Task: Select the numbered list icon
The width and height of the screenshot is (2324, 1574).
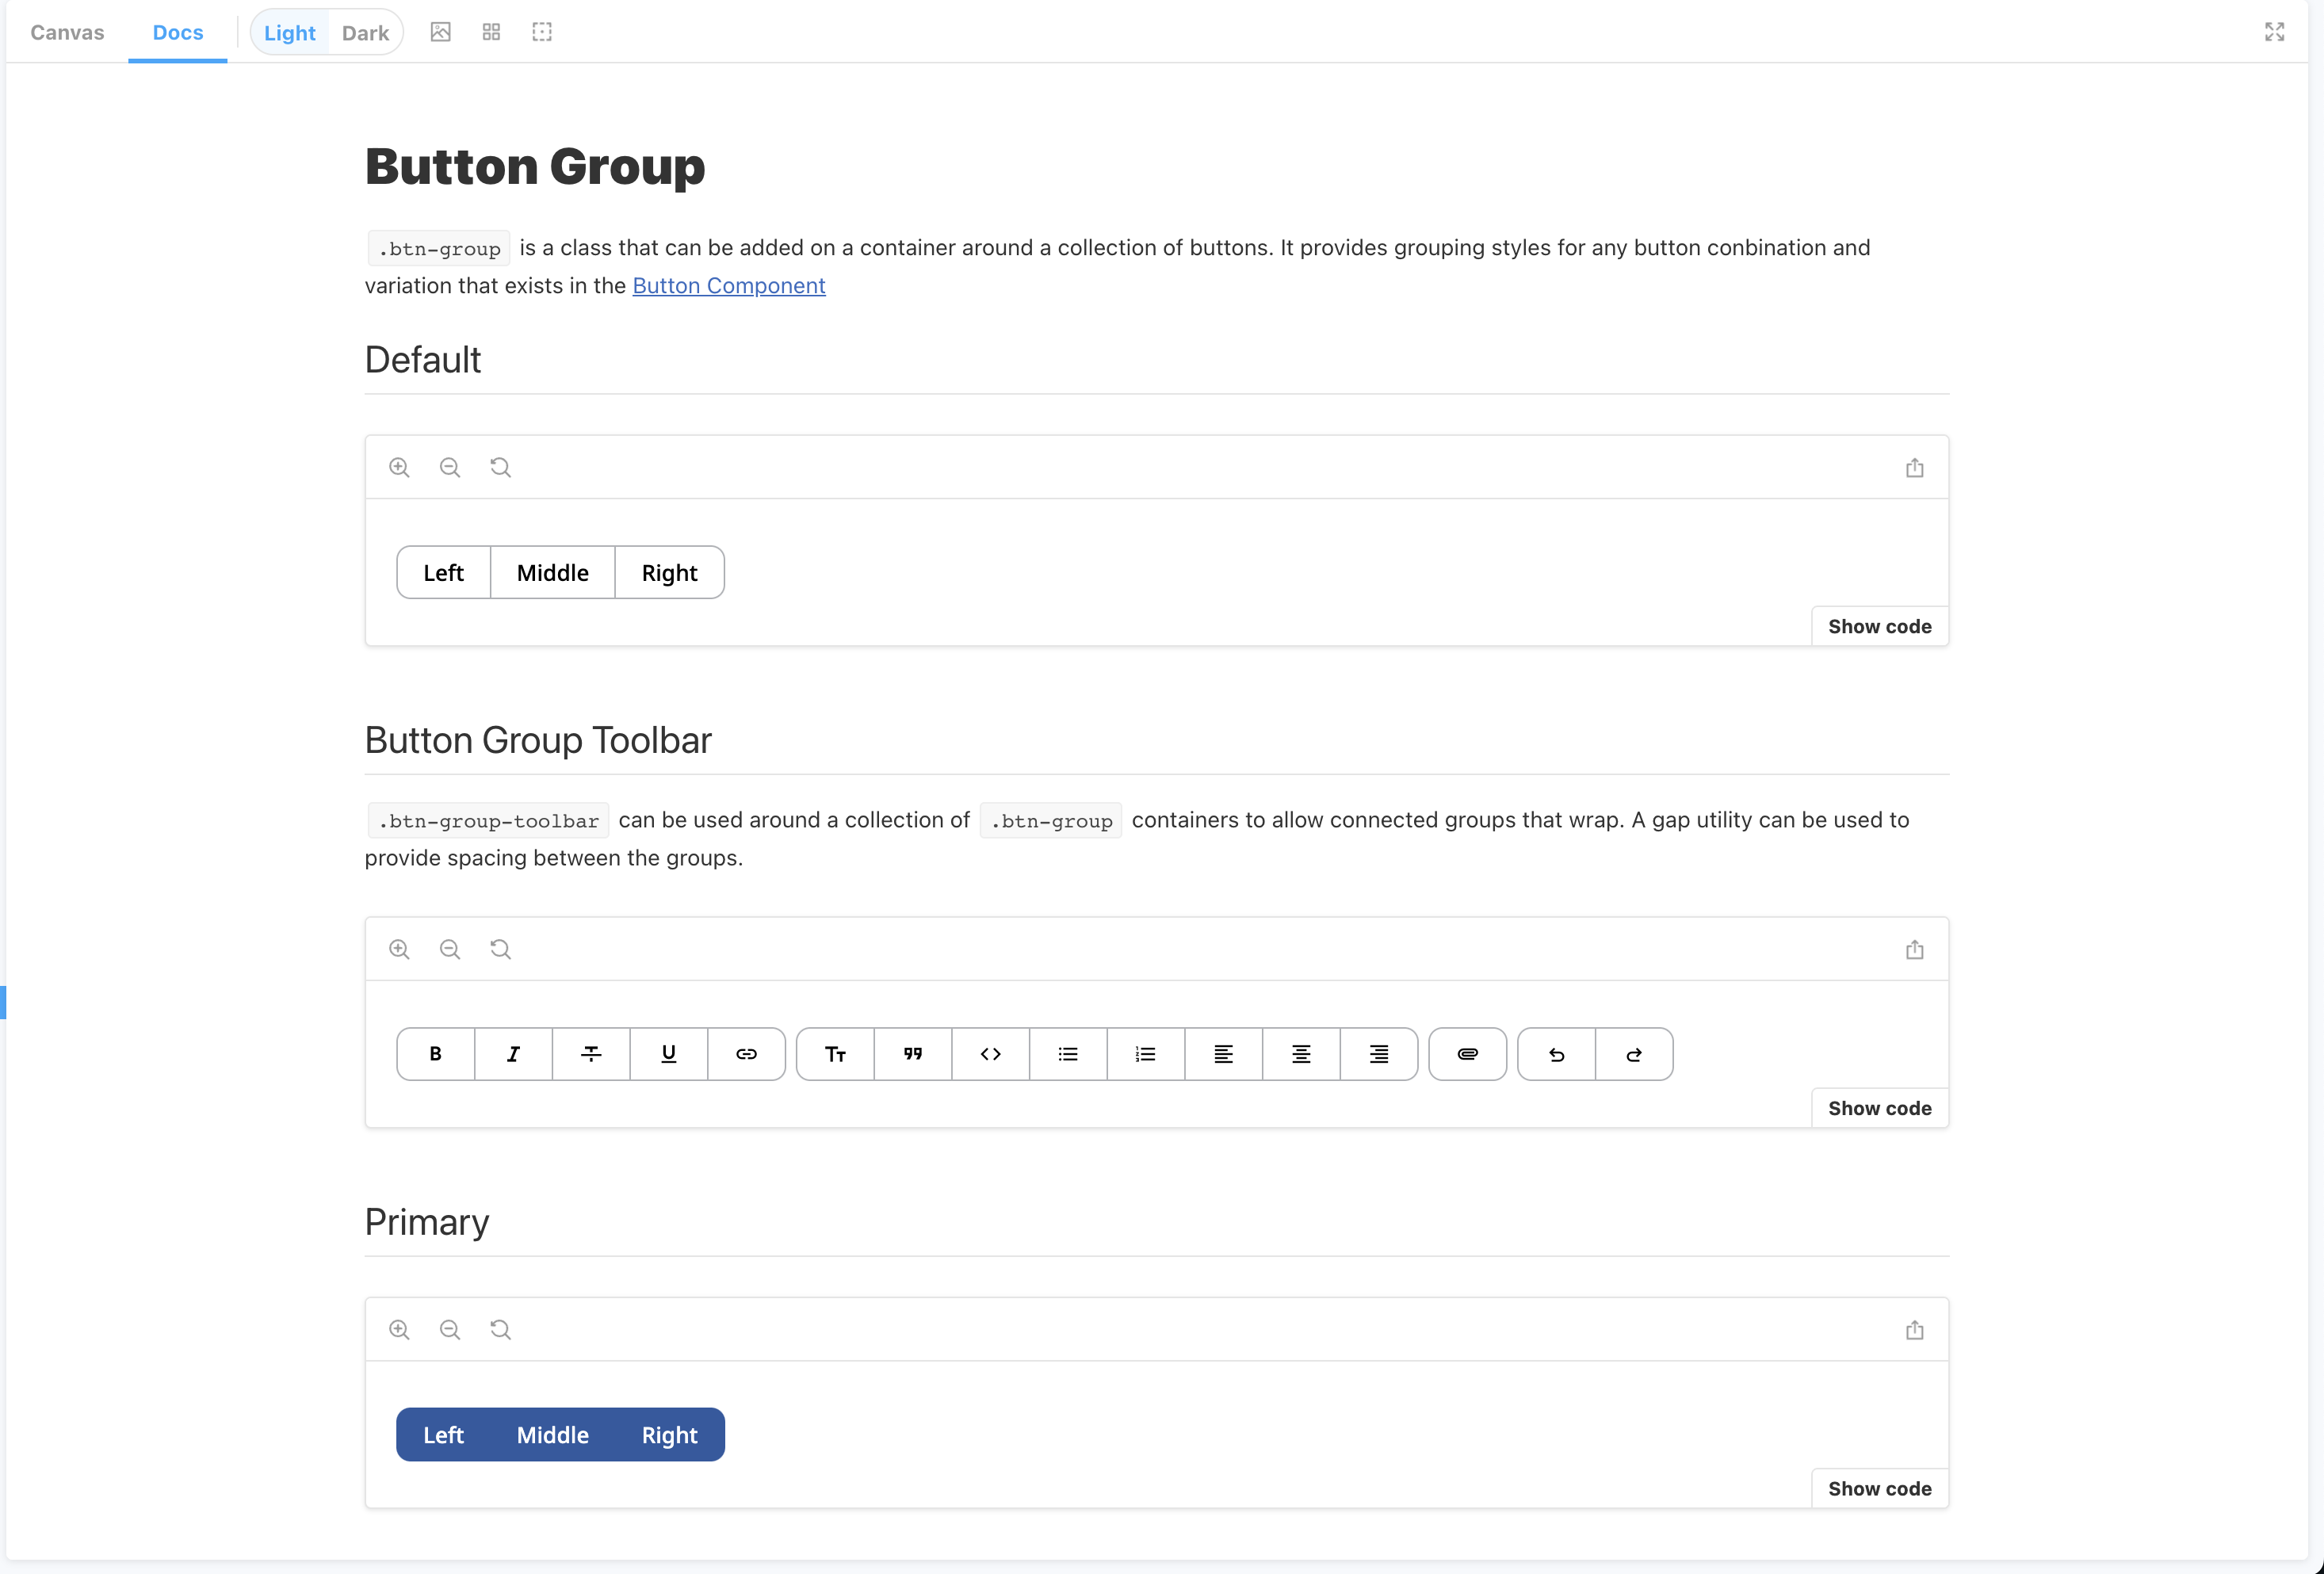Action: pyautogui.click(x=1146, y=1054)
